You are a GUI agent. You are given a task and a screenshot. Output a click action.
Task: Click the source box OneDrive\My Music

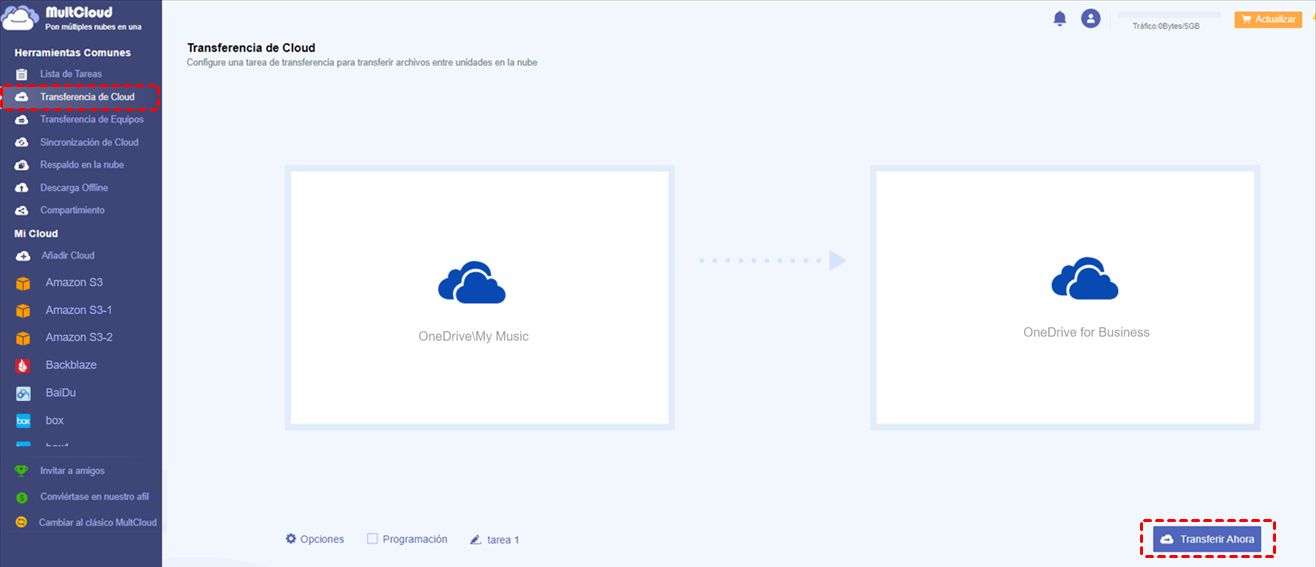pos(479,297)
